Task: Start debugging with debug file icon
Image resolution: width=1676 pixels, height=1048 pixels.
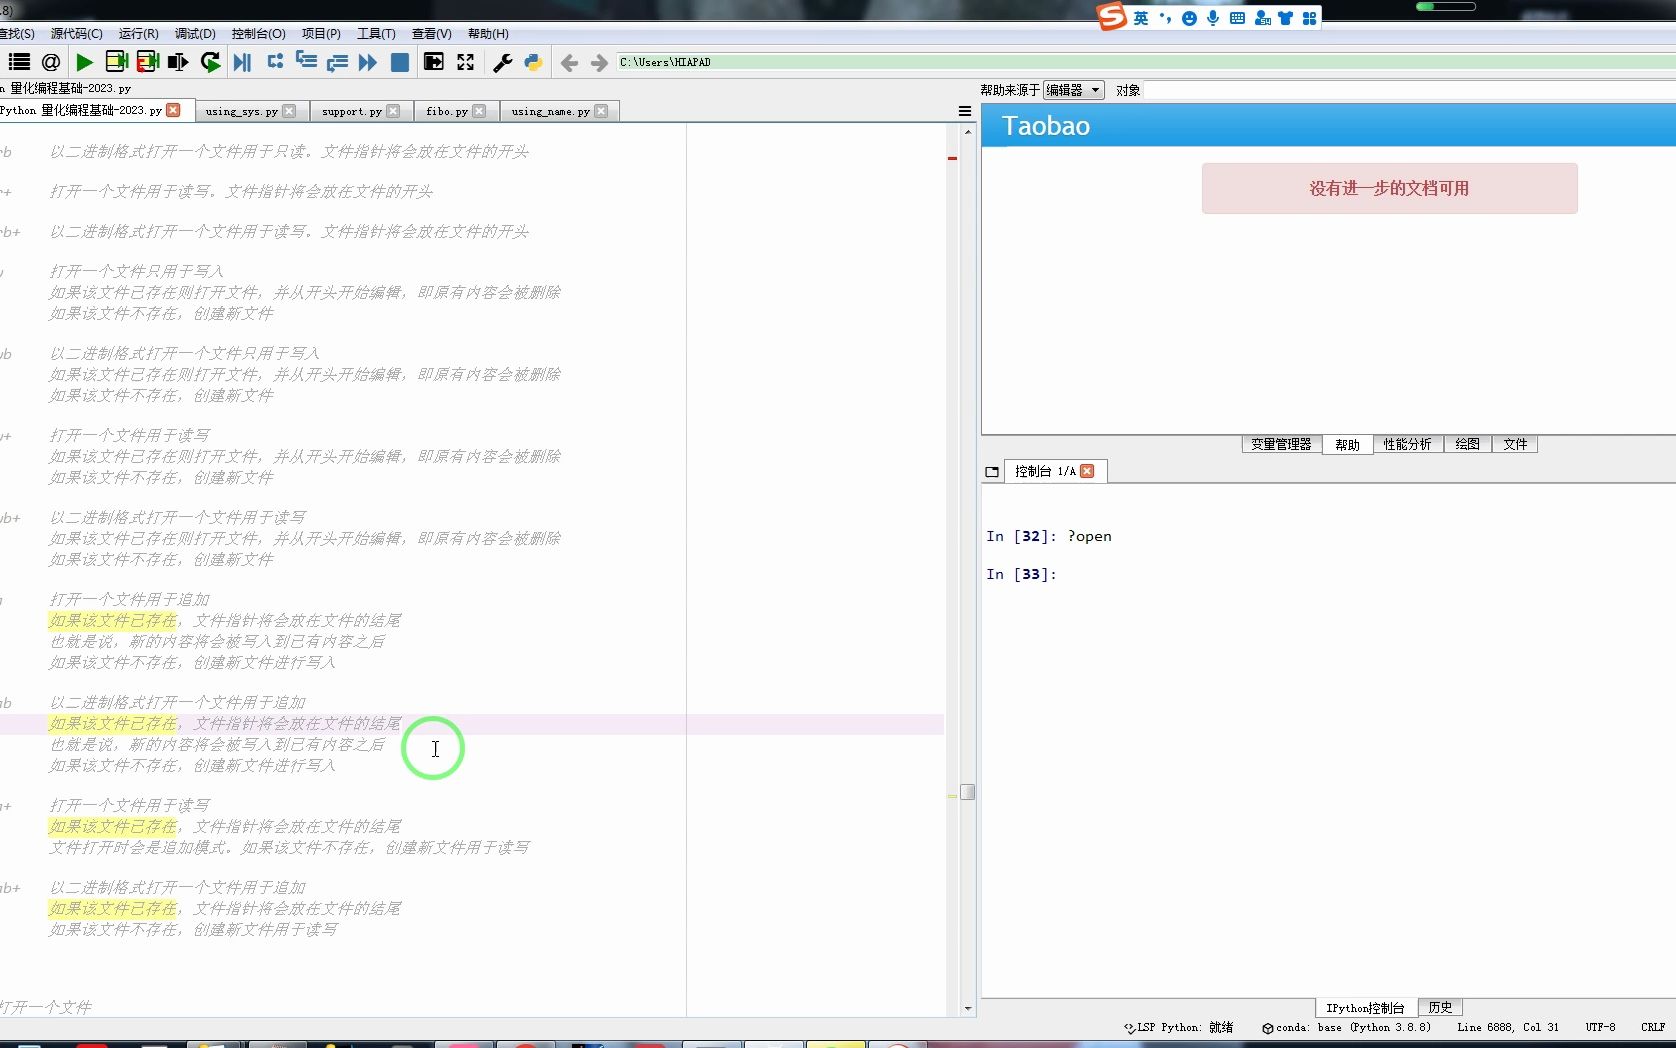Action: (x=242, y=62)
